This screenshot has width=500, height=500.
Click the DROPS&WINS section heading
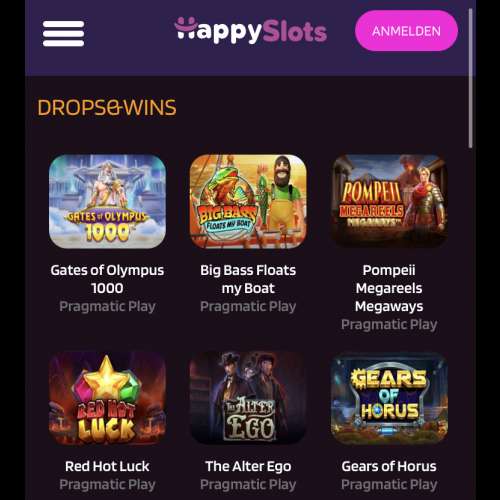pyautogui.click(x=107, y=107)
